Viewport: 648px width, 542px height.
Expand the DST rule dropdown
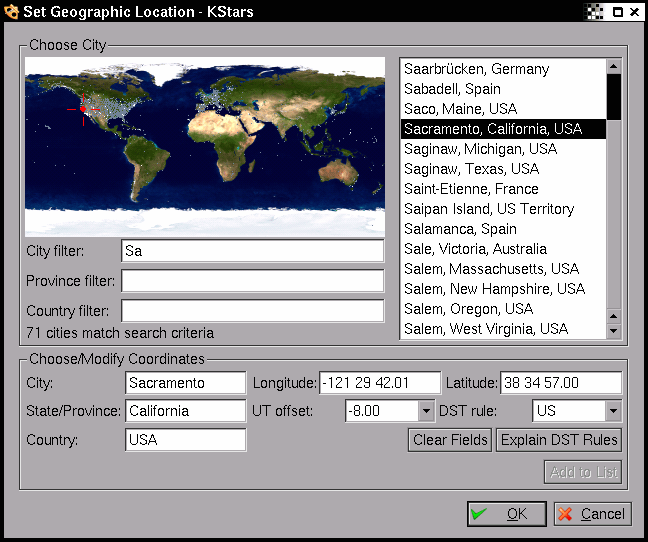coord(612,411)
